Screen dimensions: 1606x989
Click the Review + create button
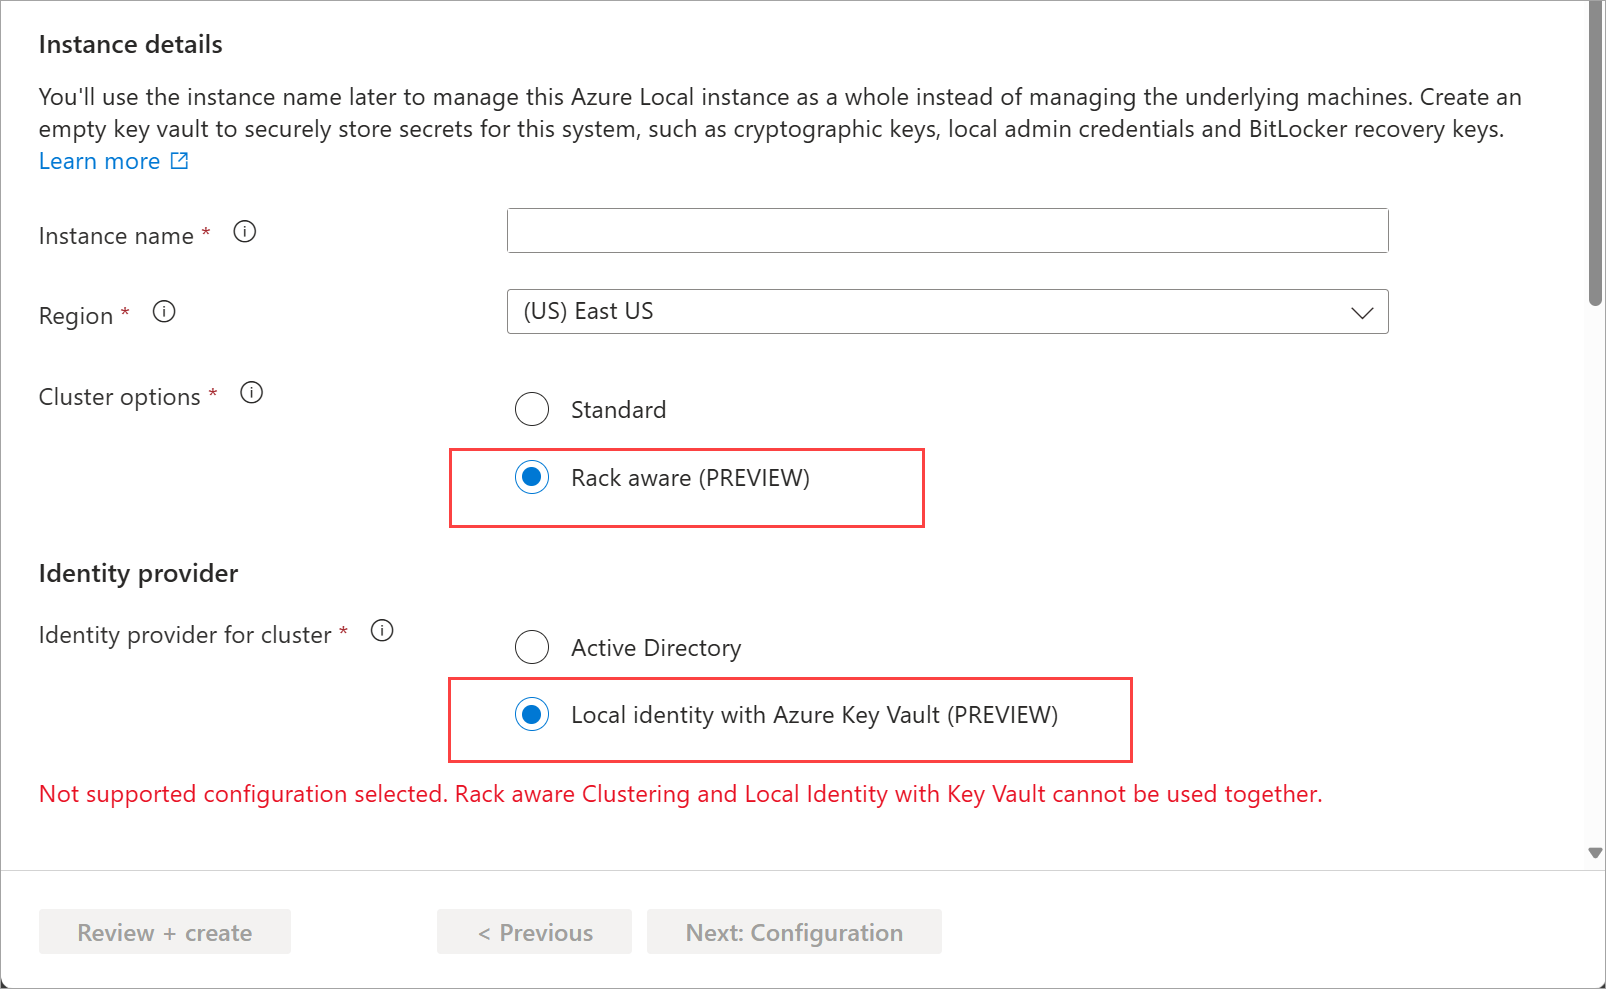point(165,932)
